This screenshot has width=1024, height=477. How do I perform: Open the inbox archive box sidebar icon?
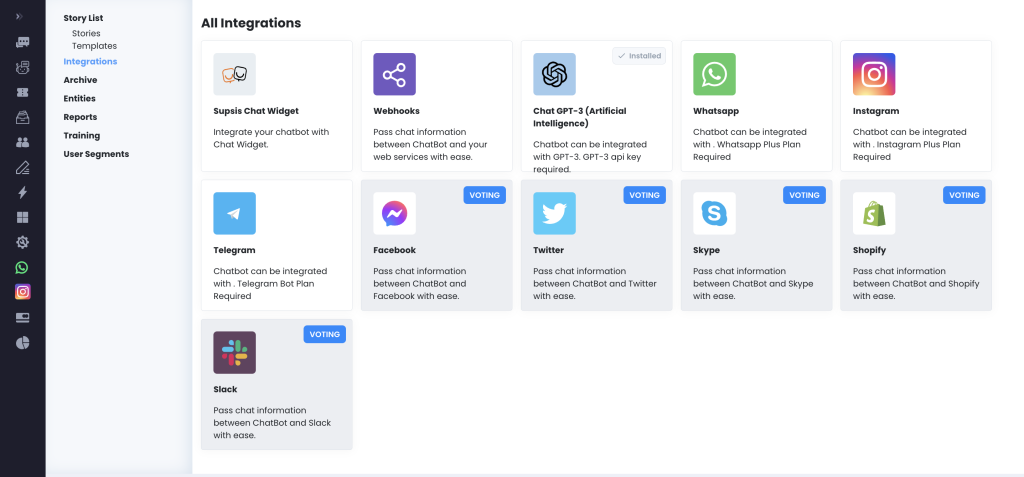pos(23,118)
